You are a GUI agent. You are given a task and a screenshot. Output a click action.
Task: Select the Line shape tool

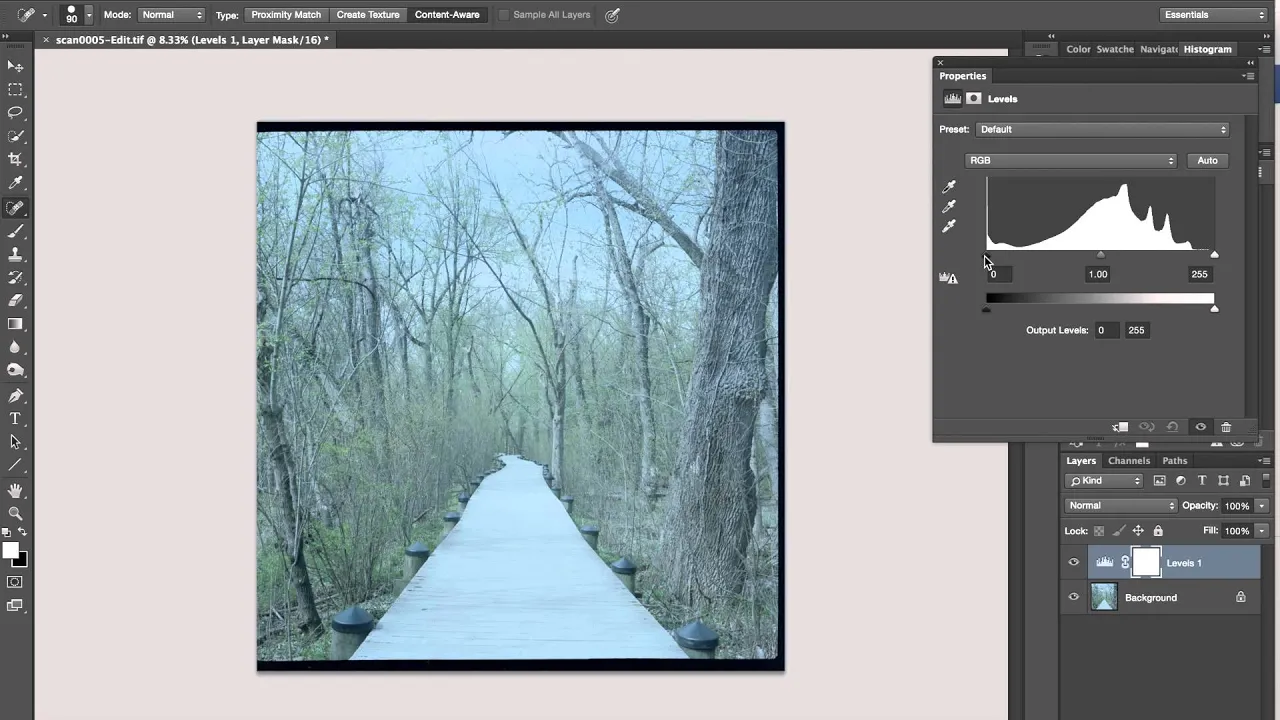[15, 465]
